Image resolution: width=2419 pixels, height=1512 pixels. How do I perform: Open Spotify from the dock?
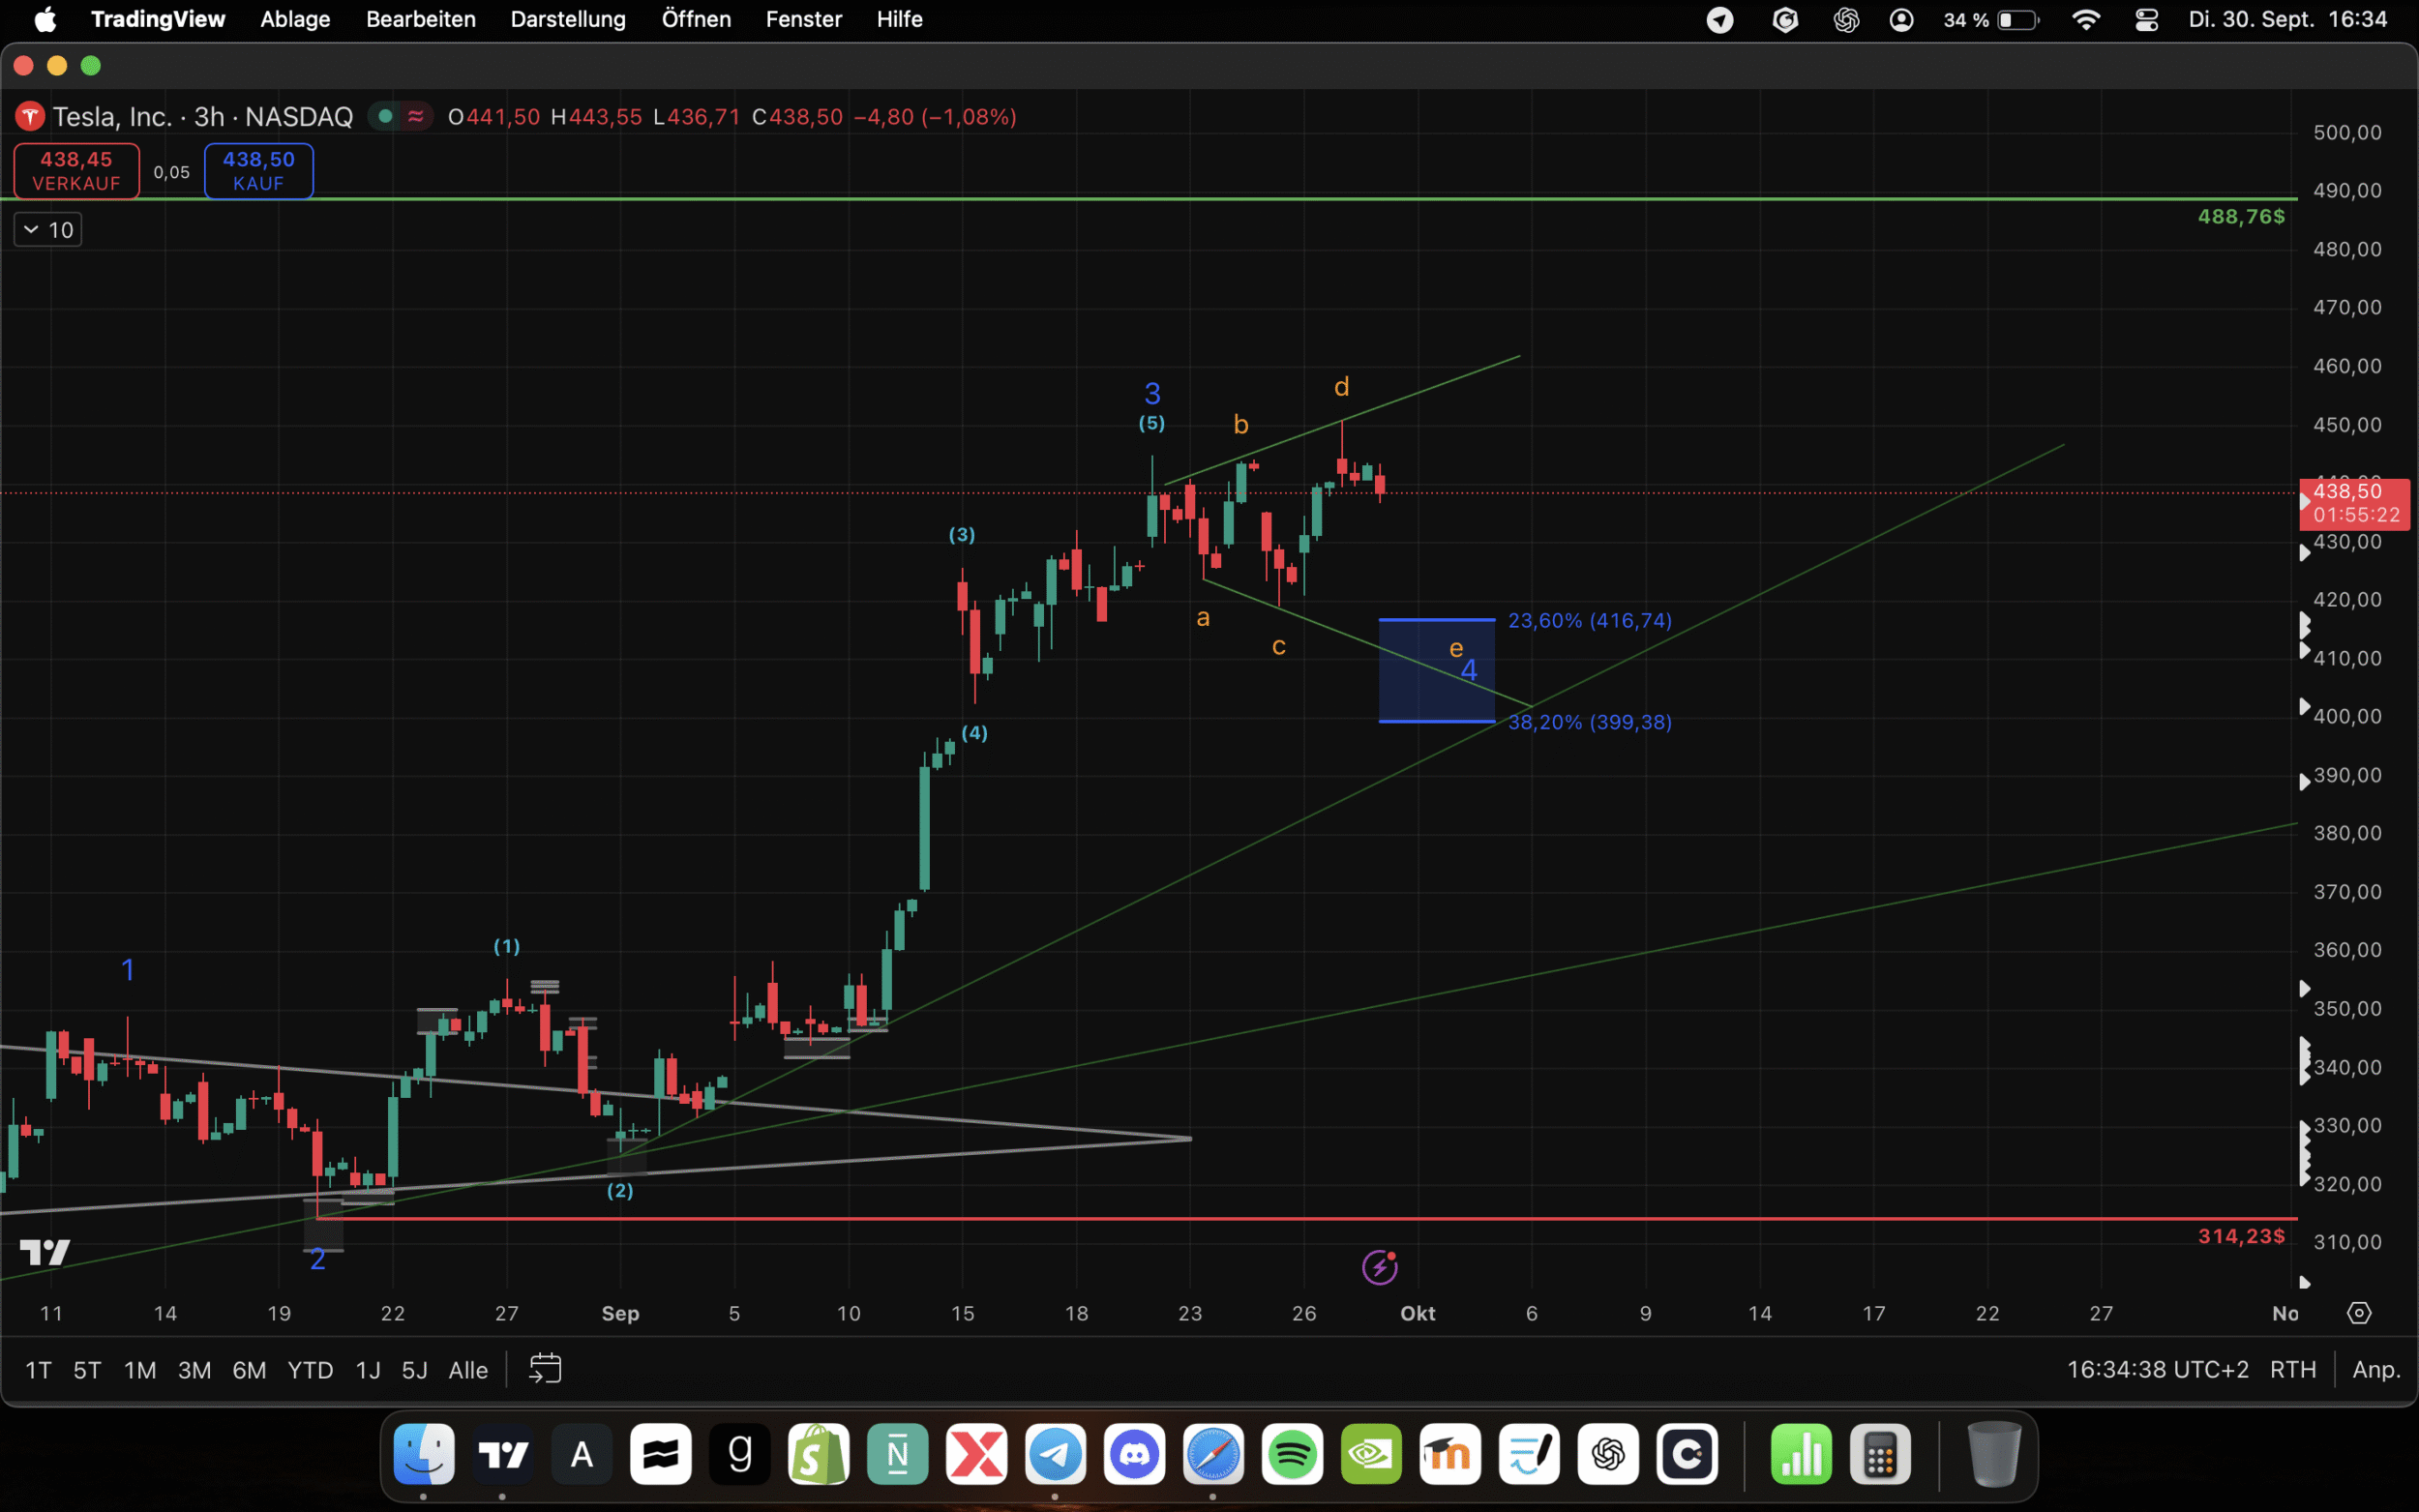point(1292,1454)
